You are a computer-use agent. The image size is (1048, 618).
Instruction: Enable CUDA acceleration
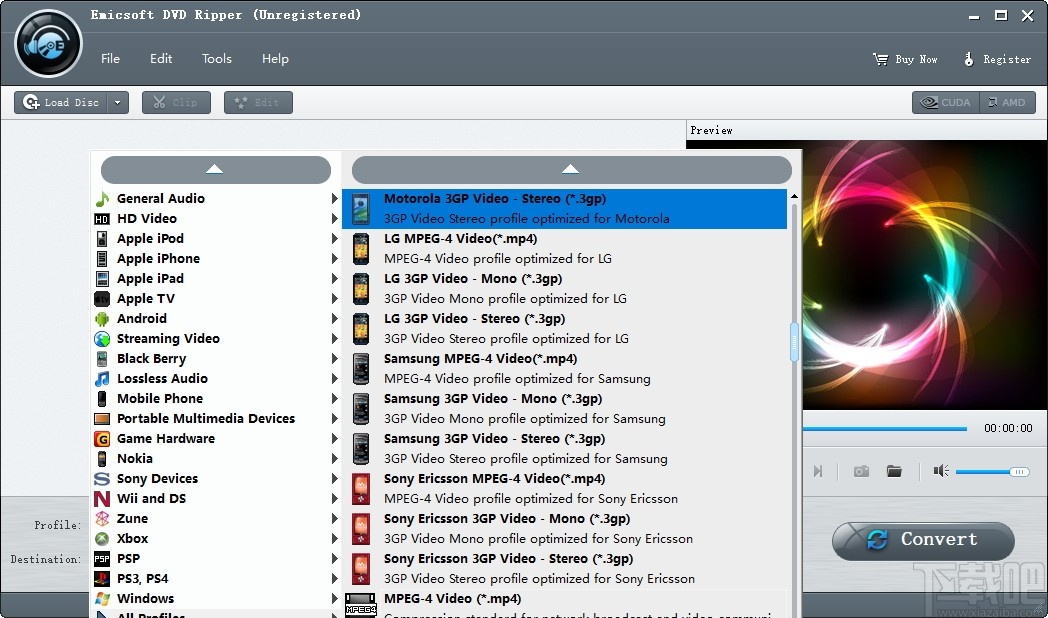tap(944, 101)
